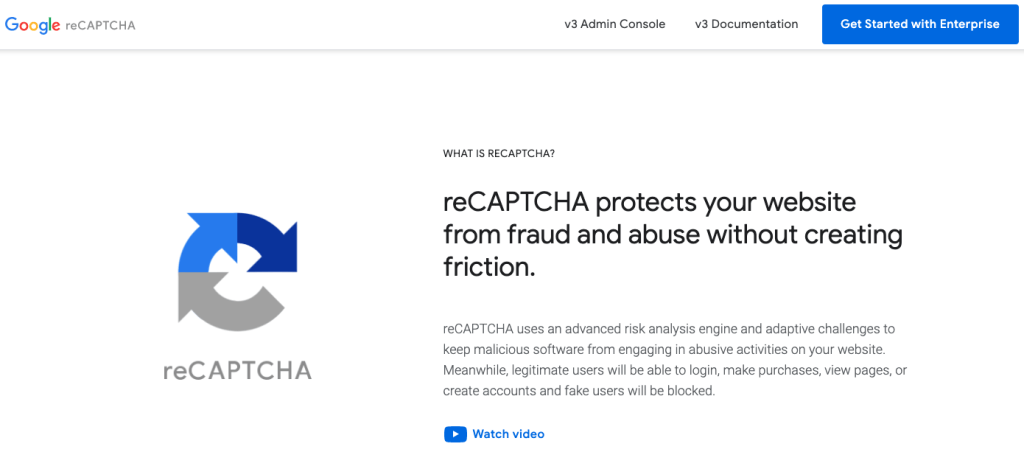Open the v3 Admin Console page
The width and height of the screenshot is (1024, 455).
point(614,24)
